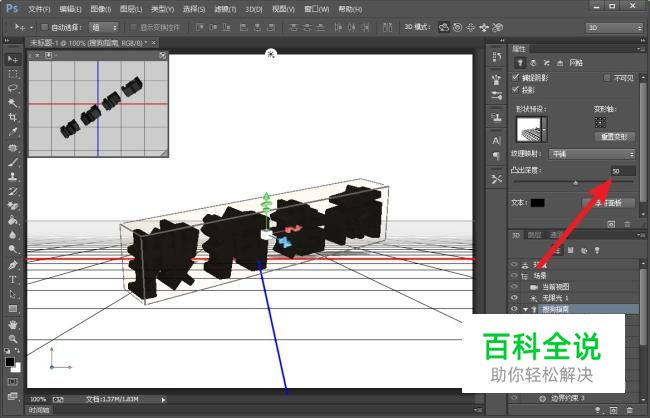Image resolution: width=650 pixels, height=418 pixels.
Task: Click the Roll 3D Object mode icon
Action: point(457,27)
